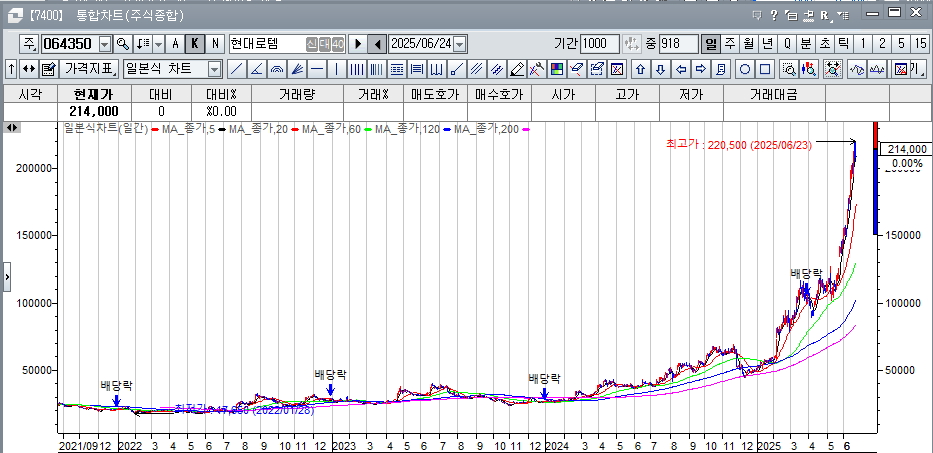The image size is (933, 453).
Task: Open the stock code 064350 dropdown
Action: point(105,44)
